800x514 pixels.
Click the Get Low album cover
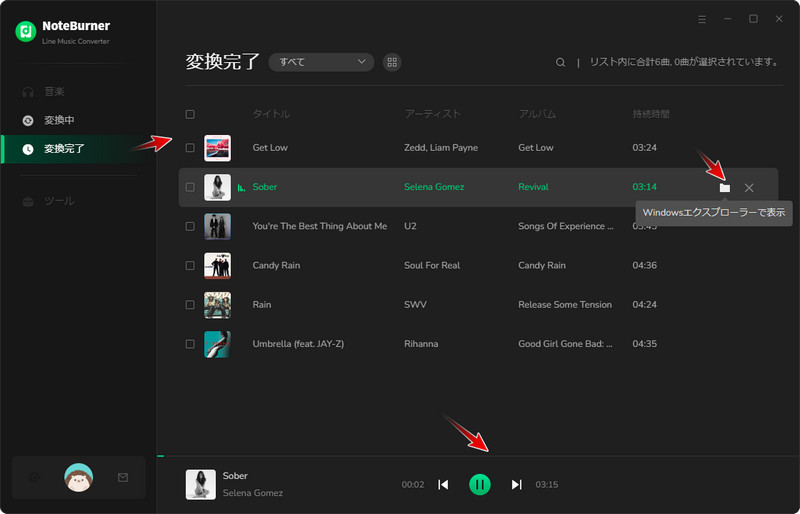(217, 148)
